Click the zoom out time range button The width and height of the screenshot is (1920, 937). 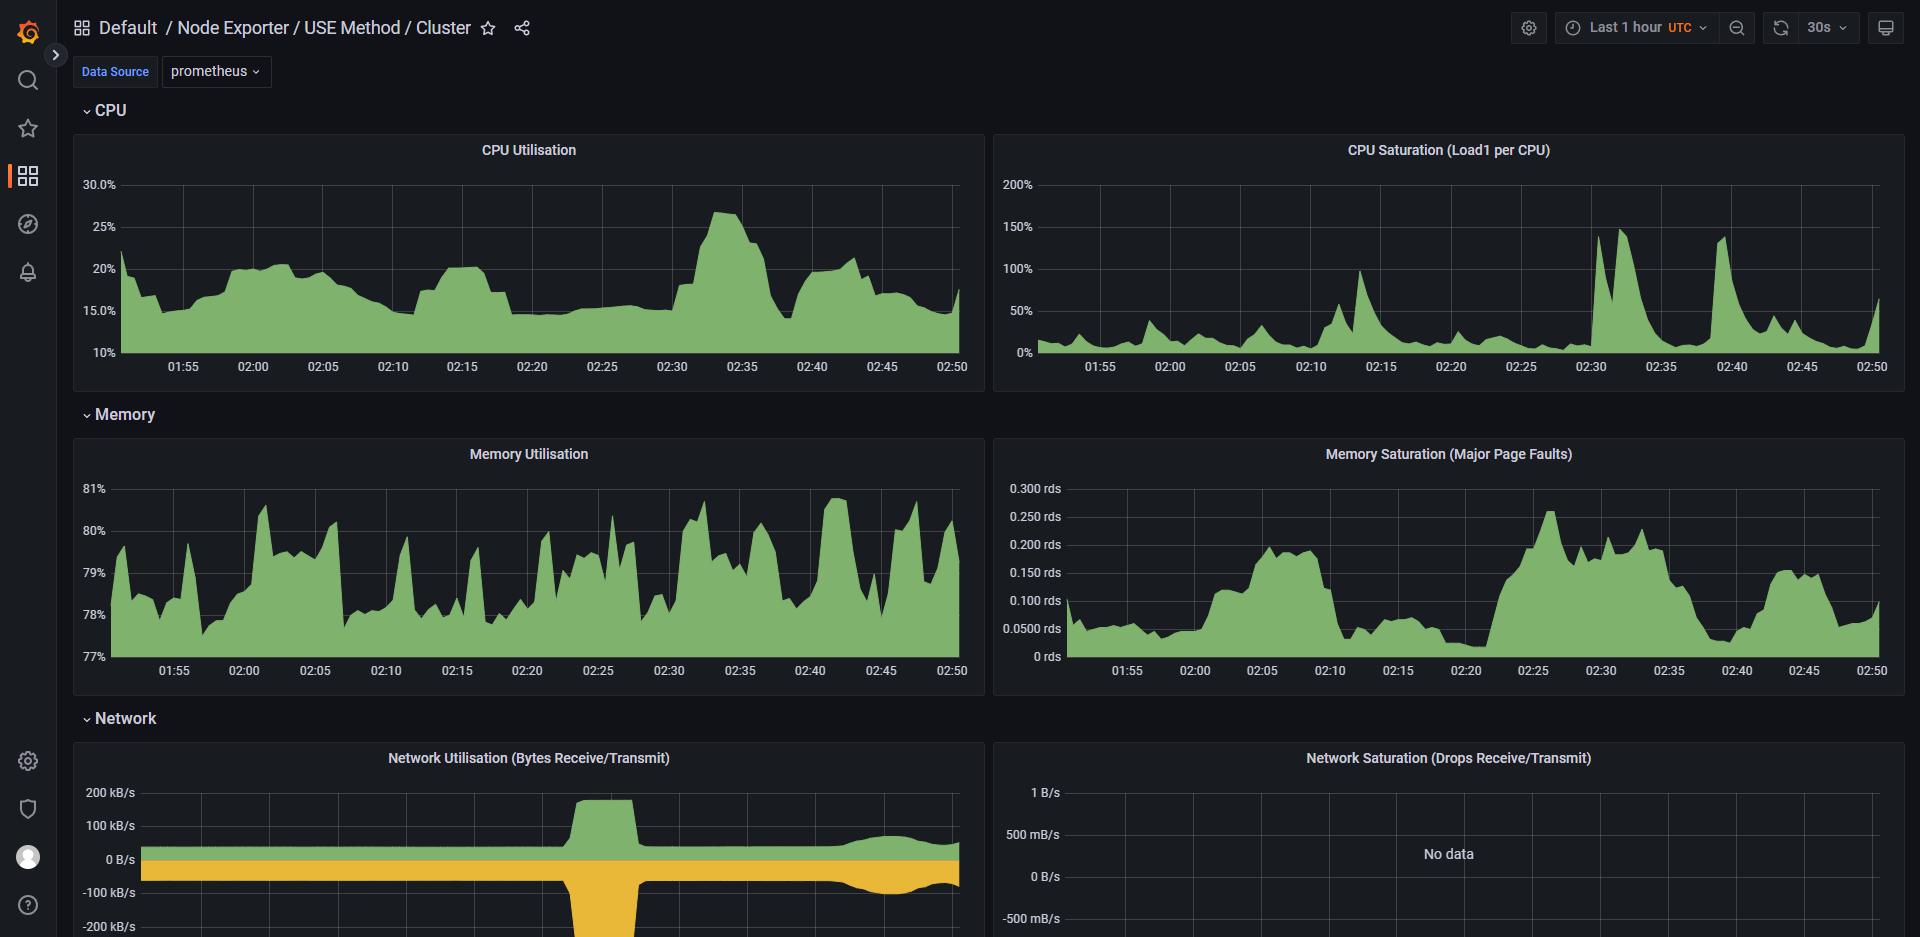[x=1737, y=28]
